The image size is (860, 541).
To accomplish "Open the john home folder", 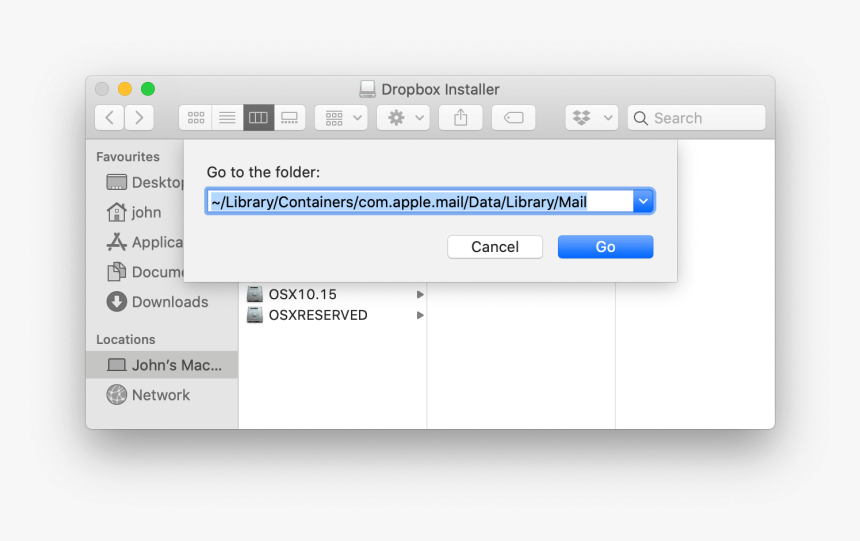I will click(x=134, y=212).
